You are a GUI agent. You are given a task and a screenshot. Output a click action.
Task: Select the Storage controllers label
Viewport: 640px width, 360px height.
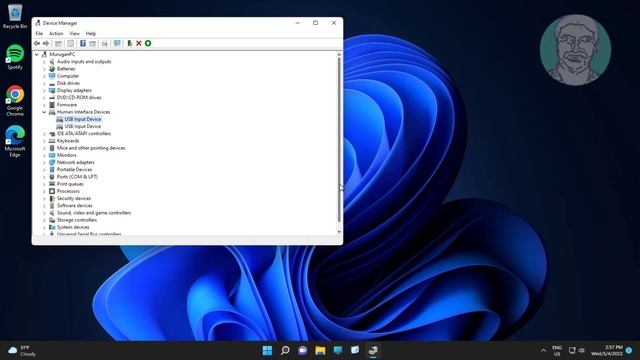(77, 220)
